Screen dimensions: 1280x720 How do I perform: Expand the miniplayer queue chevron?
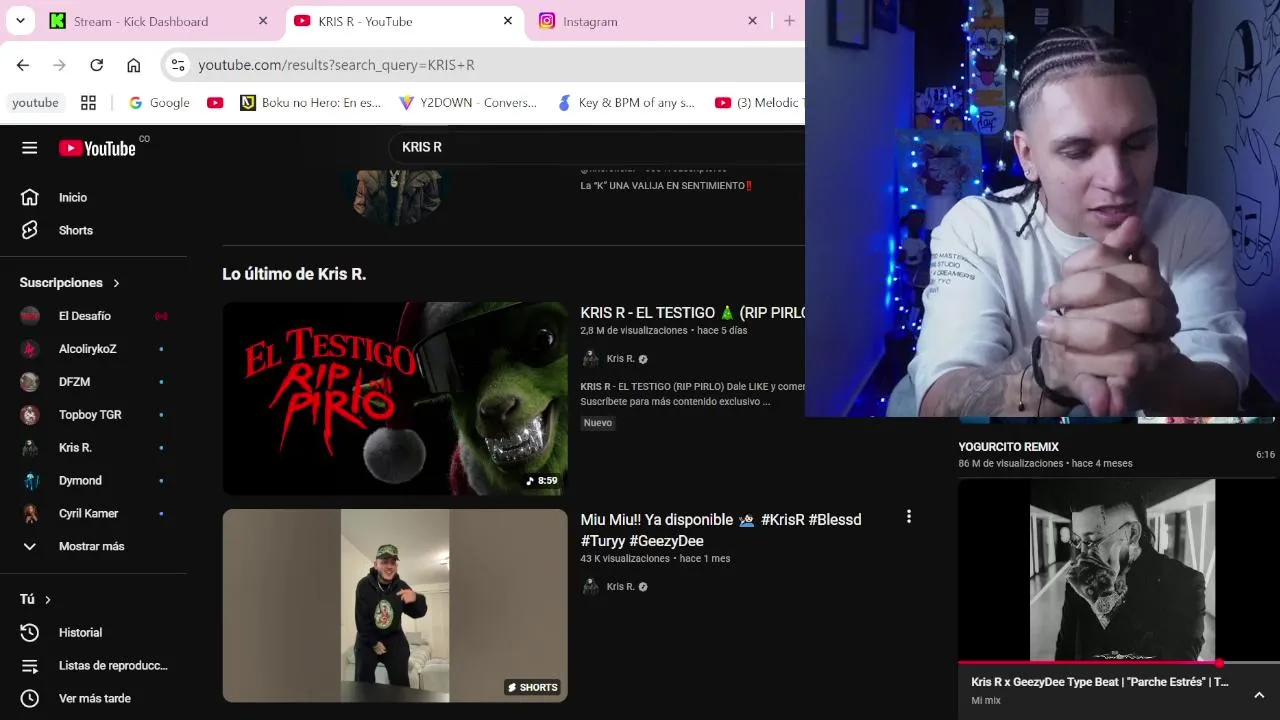tap(1259, 695)
